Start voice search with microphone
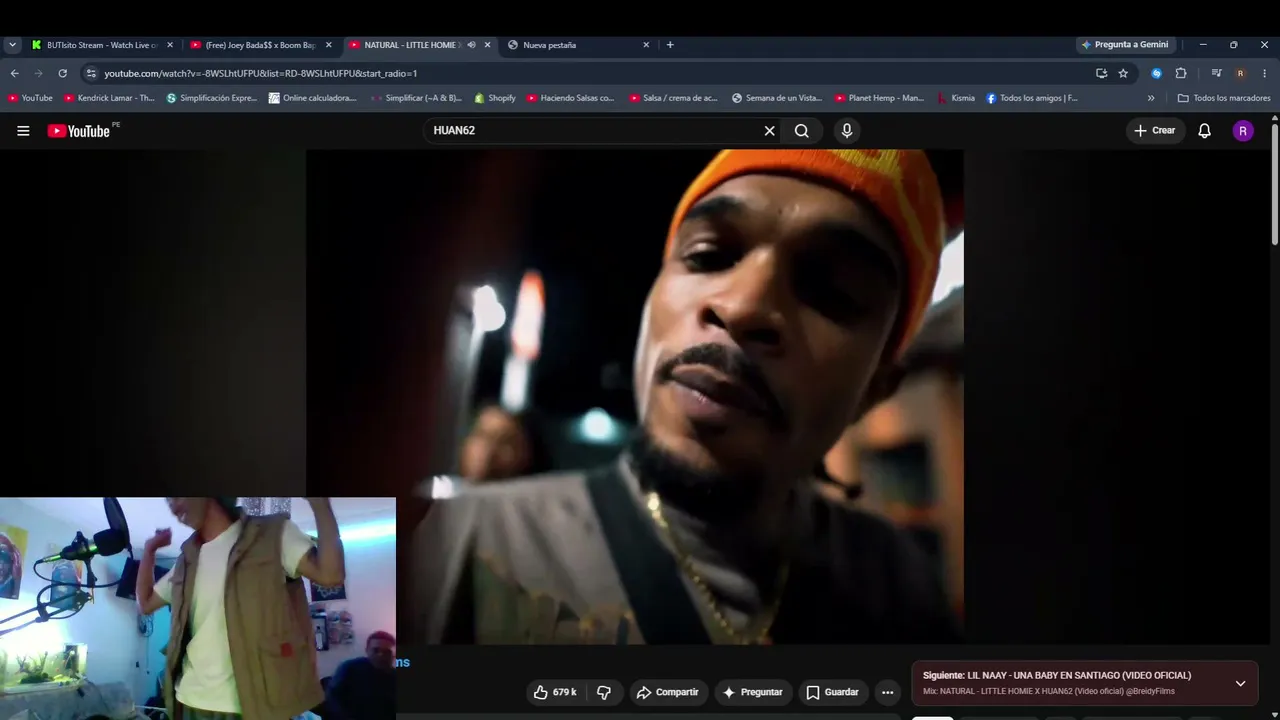This screenshot has height=720, width=1280. point(847,131)
